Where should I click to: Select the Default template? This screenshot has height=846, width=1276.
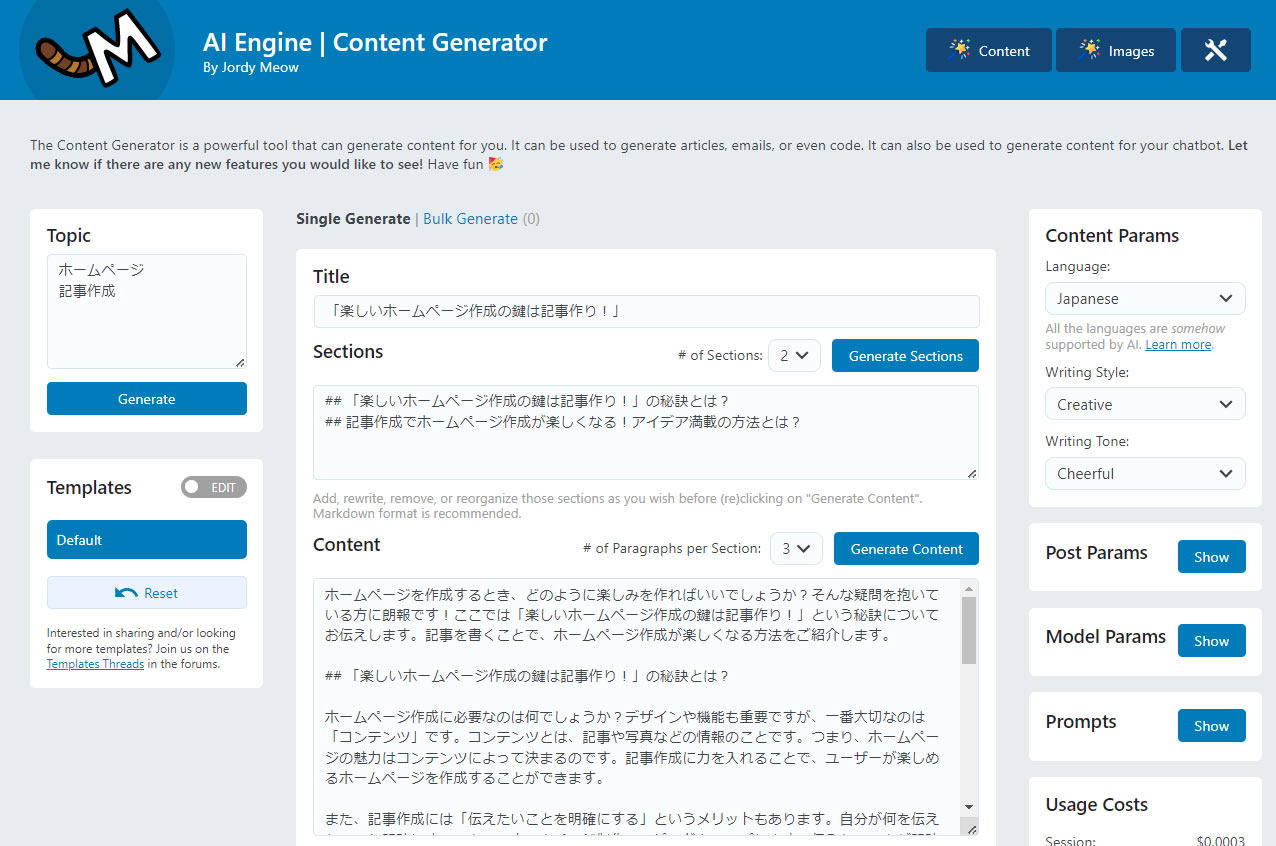click(147, 539)
